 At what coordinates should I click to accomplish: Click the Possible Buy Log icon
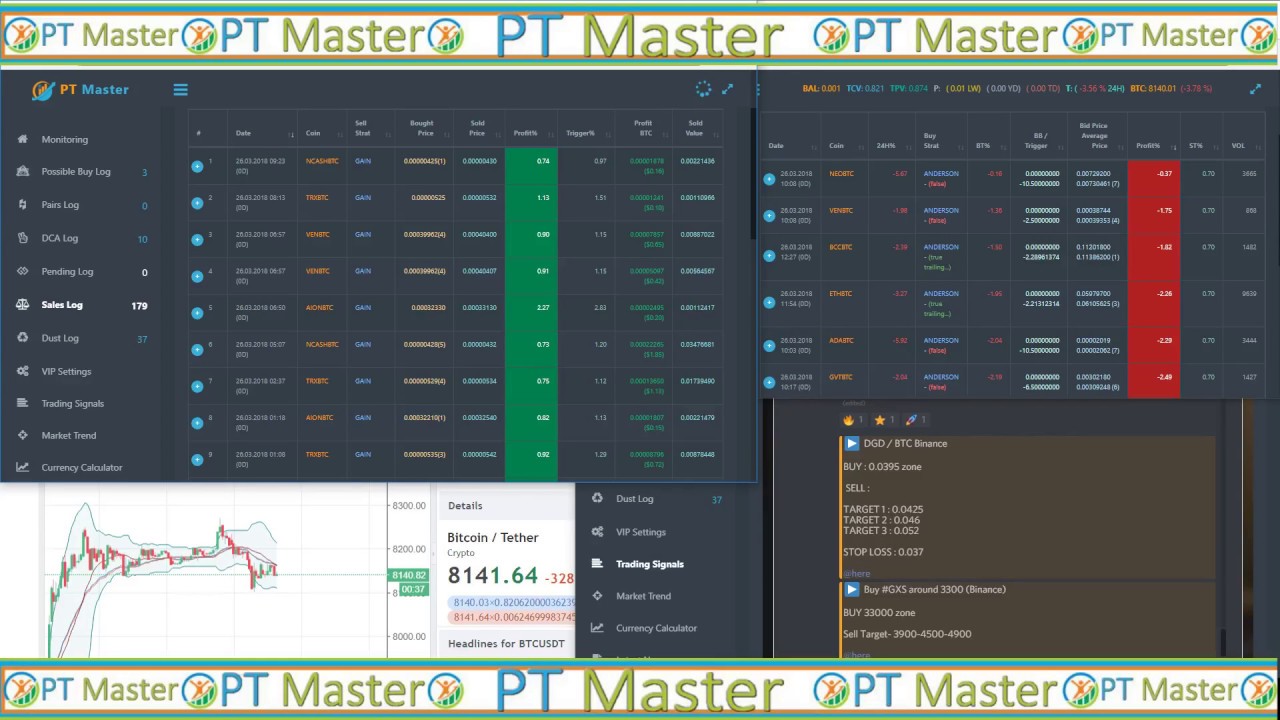(22, 171)
